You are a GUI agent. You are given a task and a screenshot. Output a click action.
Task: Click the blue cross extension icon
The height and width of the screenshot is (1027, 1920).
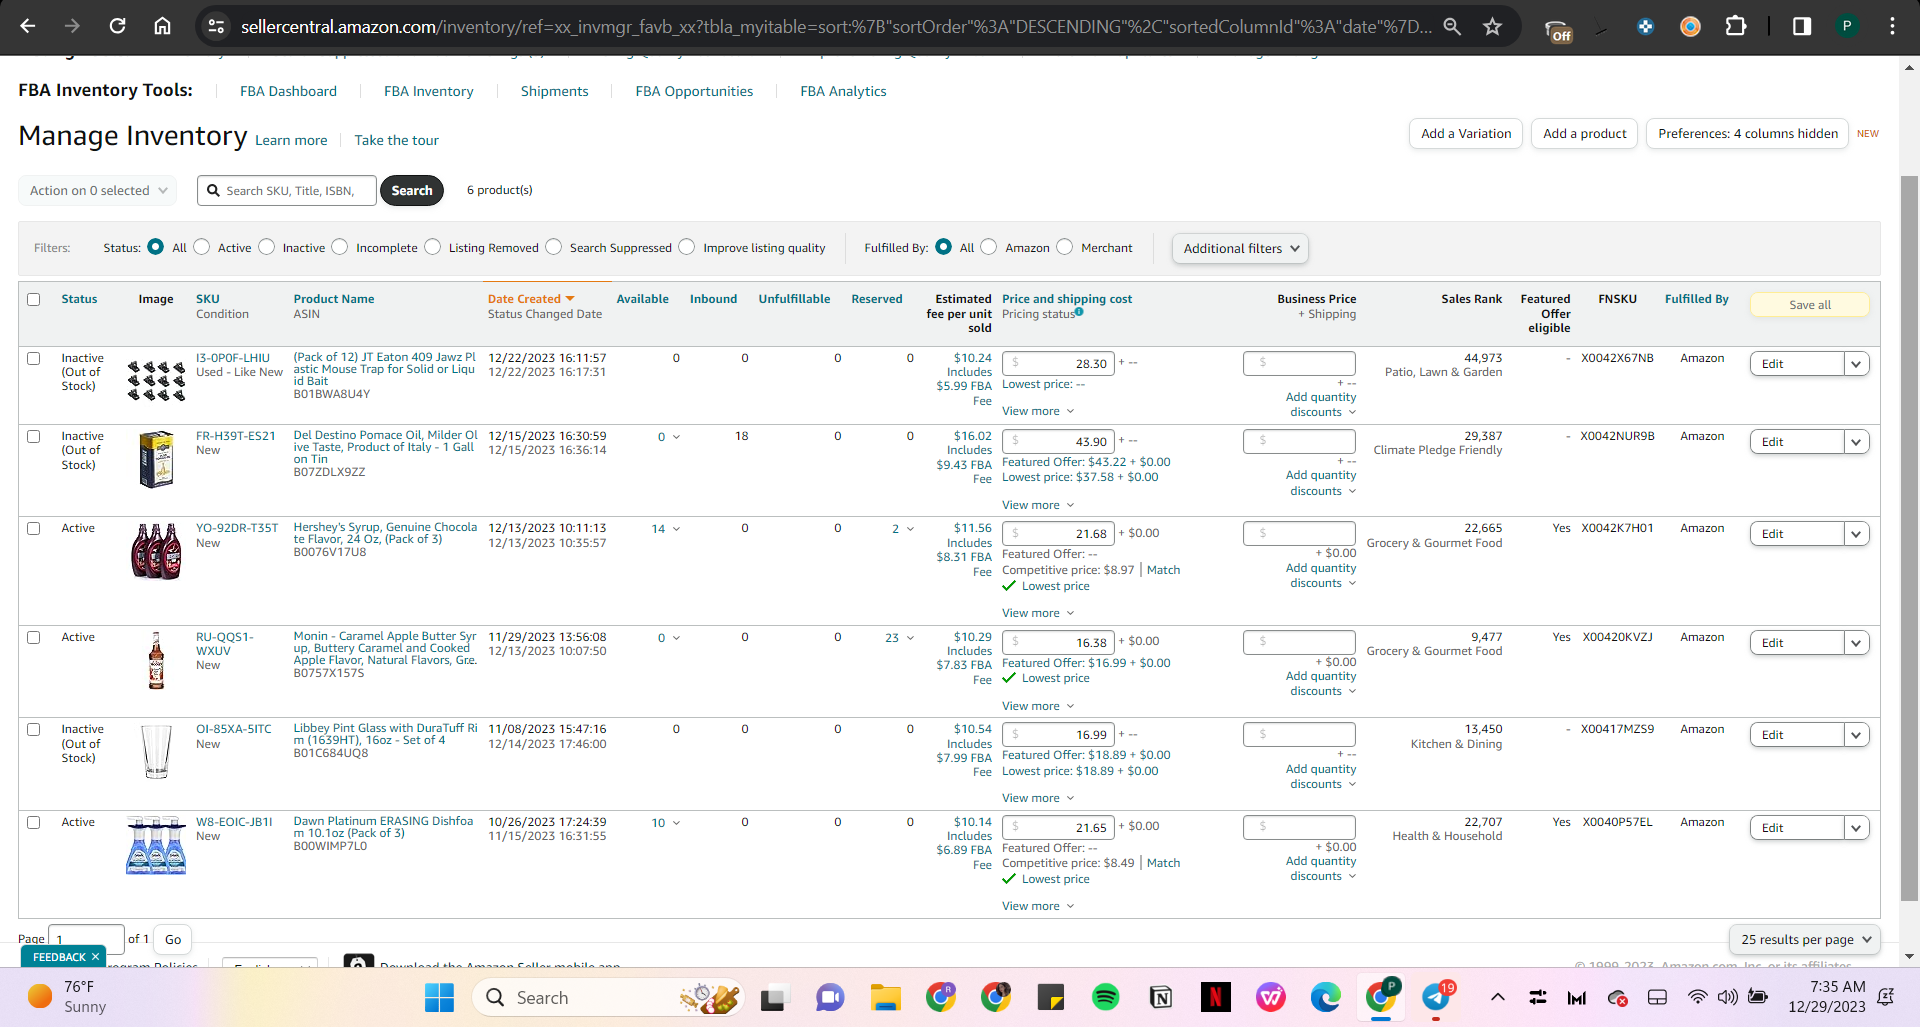[x=1645, y=27]
